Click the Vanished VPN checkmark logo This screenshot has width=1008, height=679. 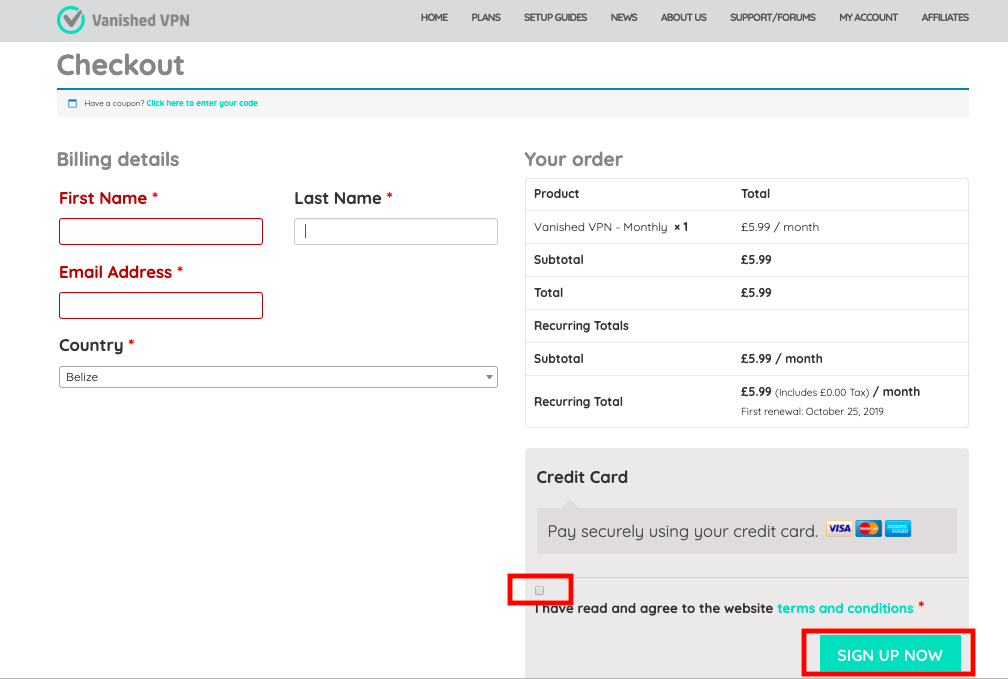[x=71, y=19]
